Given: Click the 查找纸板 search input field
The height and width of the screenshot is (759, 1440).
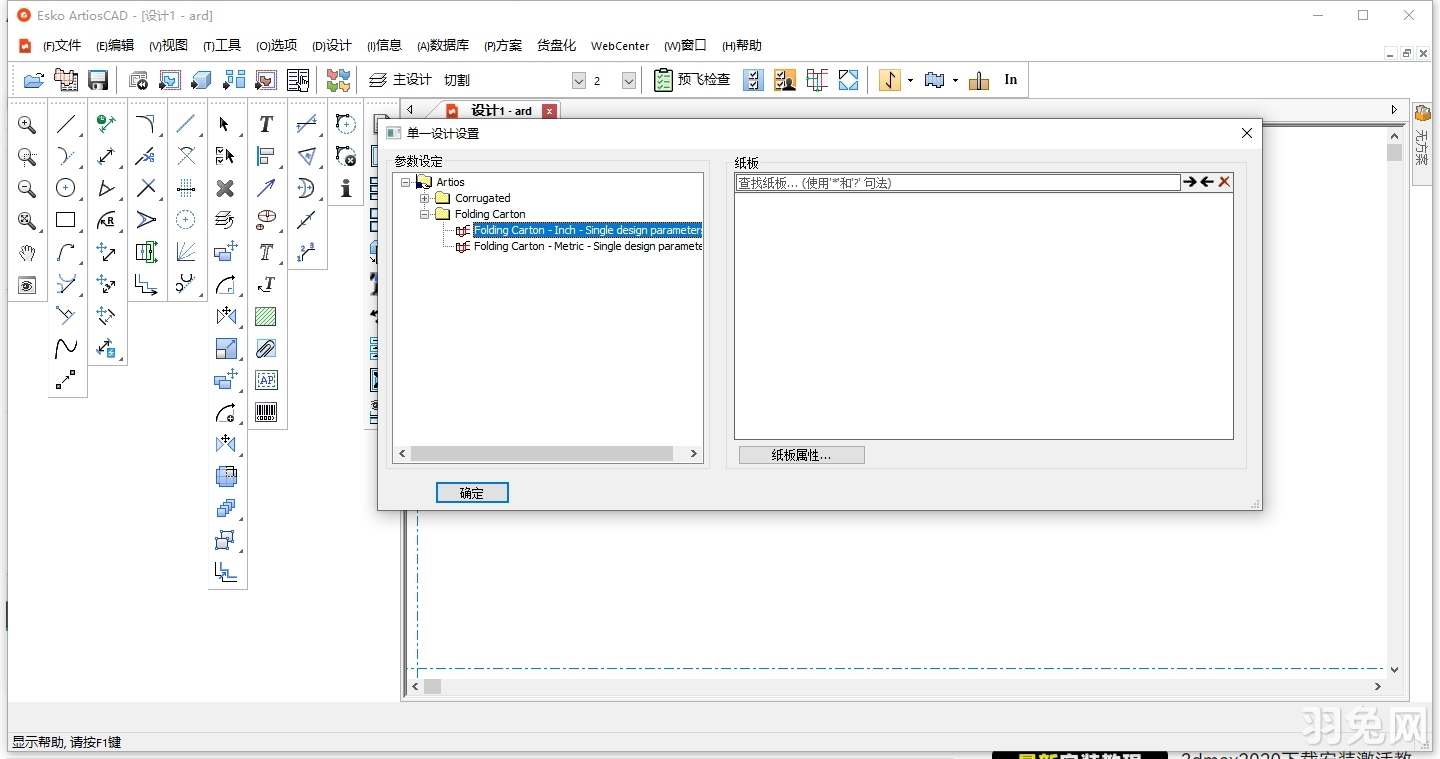Looking at the screenshot, I should pos(950,182).
